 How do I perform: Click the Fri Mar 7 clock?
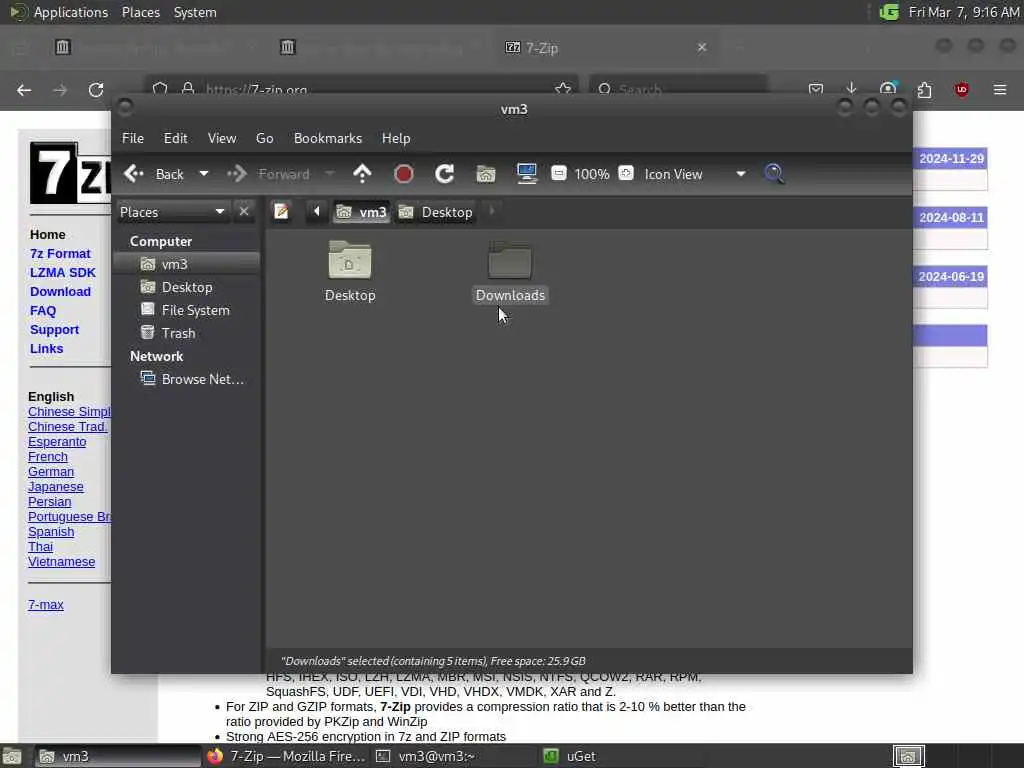[963, 12]
